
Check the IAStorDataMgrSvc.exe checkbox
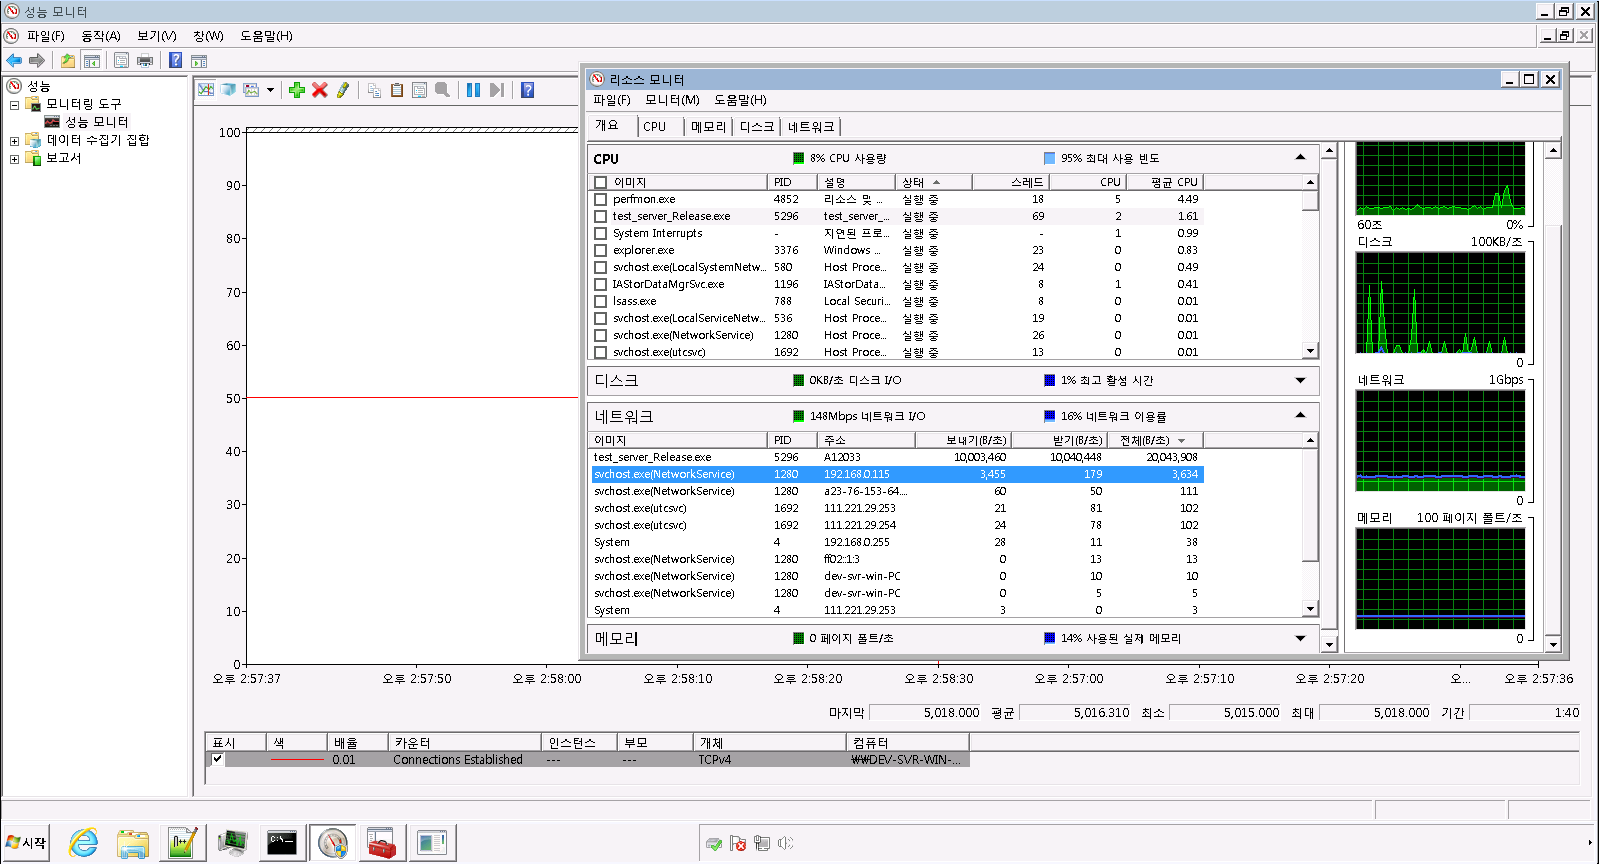[x=600, y=284]
